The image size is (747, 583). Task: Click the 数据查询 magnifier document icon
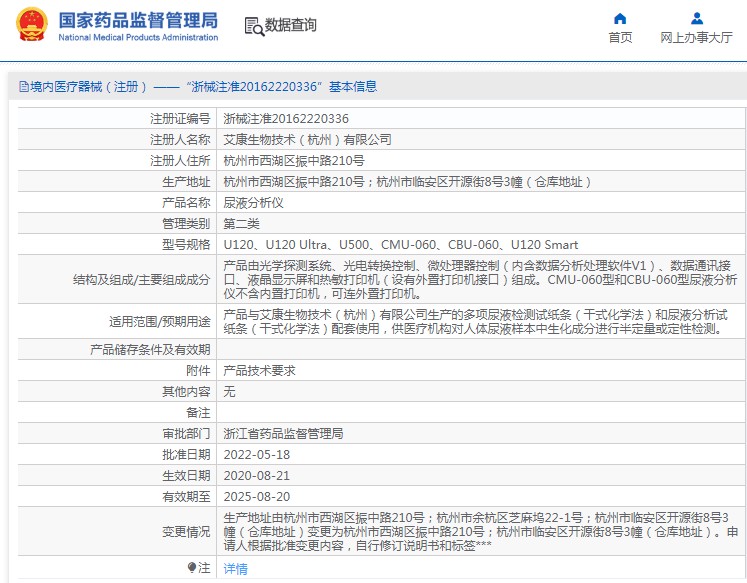pos(254,26)
